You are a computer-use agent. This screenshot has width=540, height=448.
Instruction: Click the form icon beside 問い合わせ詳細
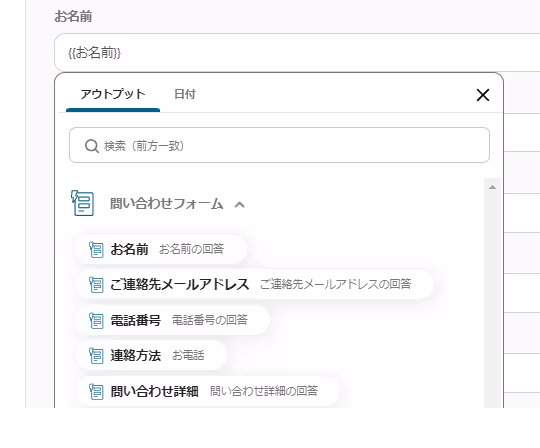[x=96, y=392]
